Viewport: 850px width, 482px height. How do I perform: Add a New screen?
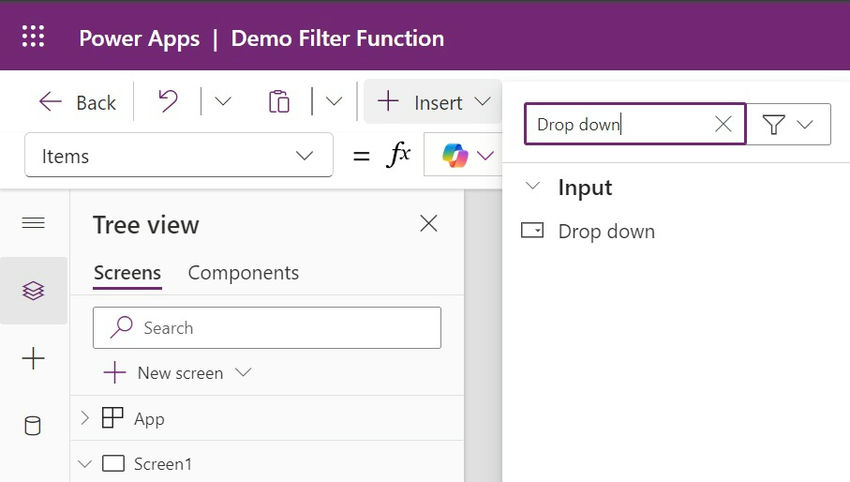164,373
